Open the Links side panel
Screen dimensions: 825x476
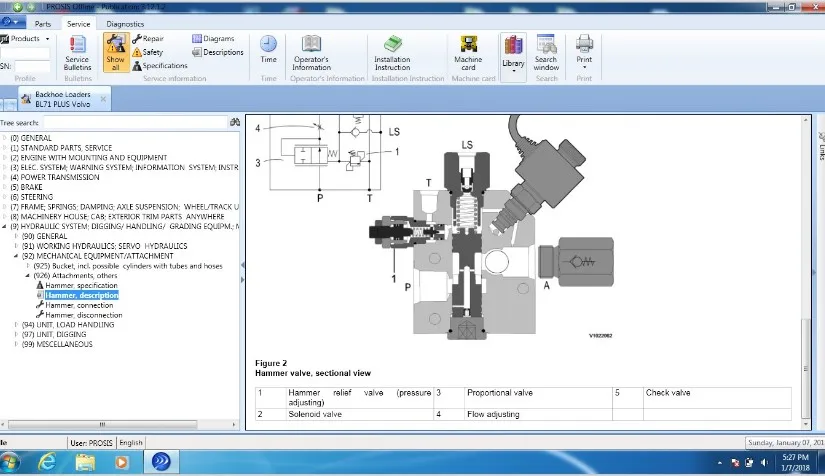(821, 147)
